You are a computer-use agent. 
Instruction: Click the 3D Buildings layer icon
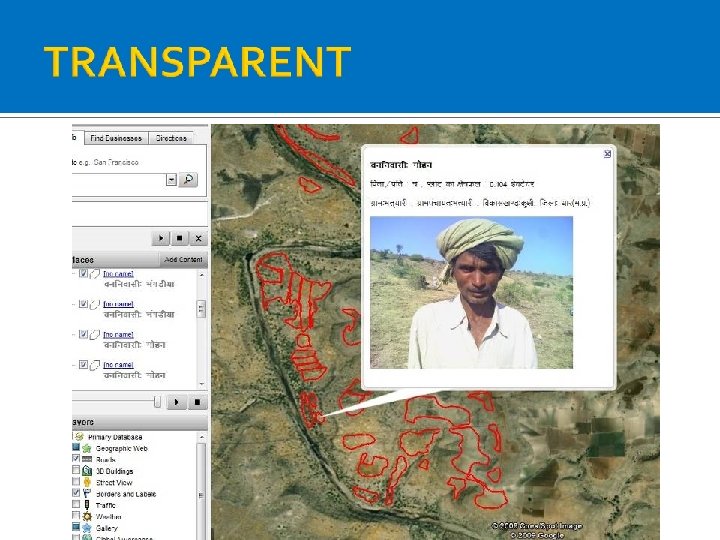(87, 471)
